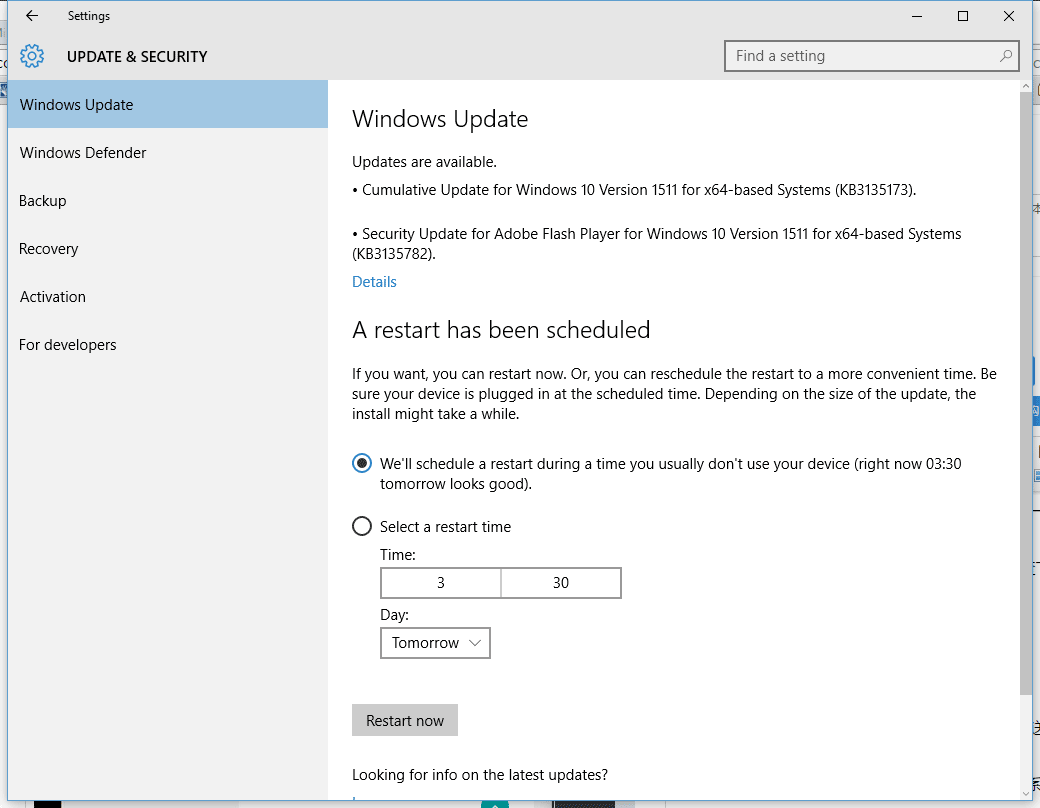Click into the 'Find a setting' field
The height and width of the screenshot is (808, 1040).
[x=860, y=56]
